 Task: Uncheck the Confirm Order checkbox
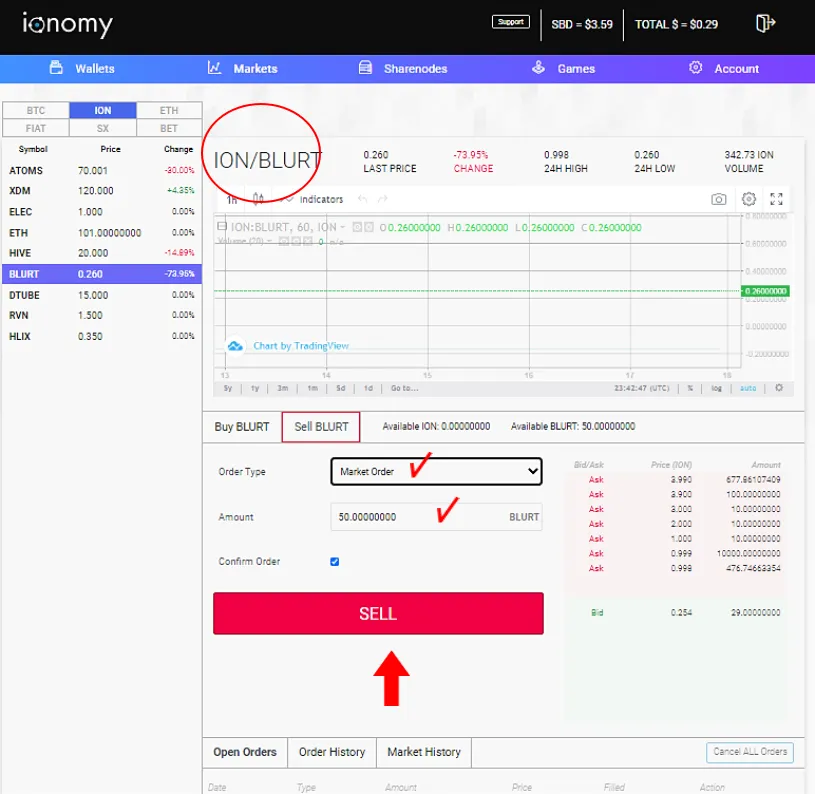[x=335, y=562]
